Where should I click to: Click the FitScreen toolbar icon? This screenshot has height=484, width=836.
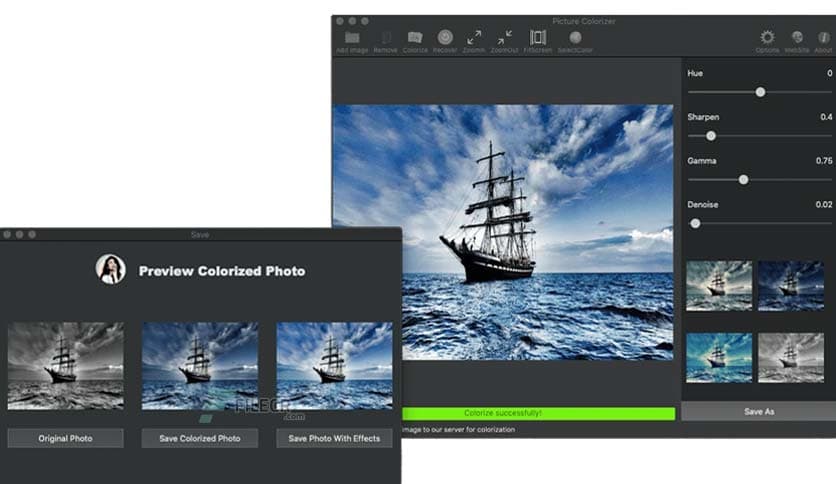pos(537,37)
